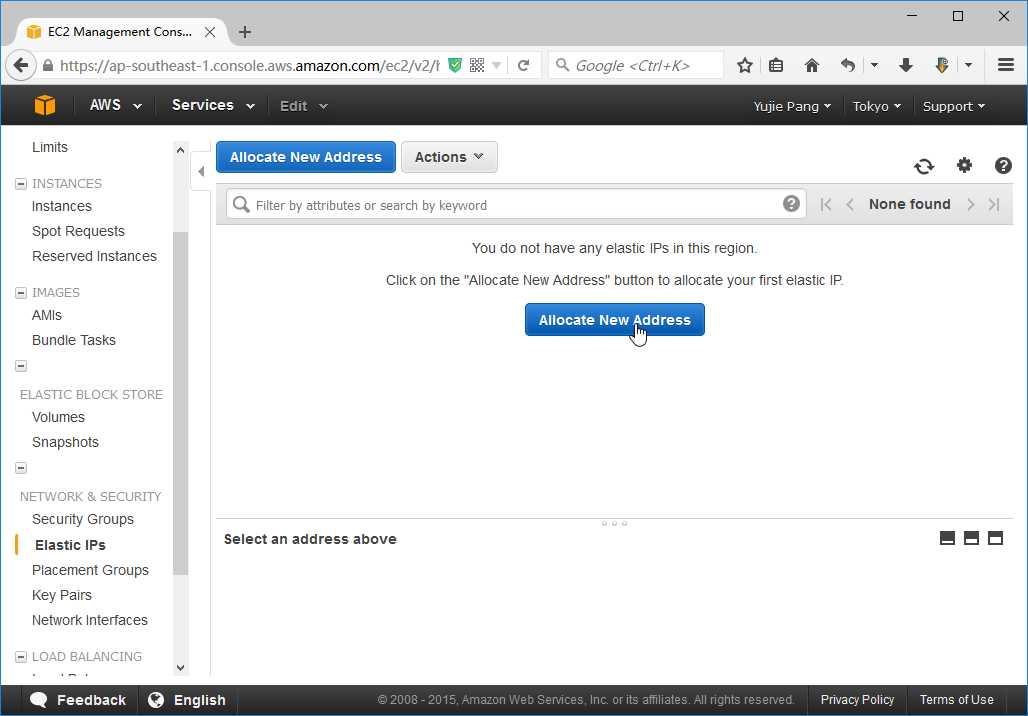Open the bookmarks list icon
Image resolution: width=1028 pixels, height=716 pixels.
click(776, 66)
